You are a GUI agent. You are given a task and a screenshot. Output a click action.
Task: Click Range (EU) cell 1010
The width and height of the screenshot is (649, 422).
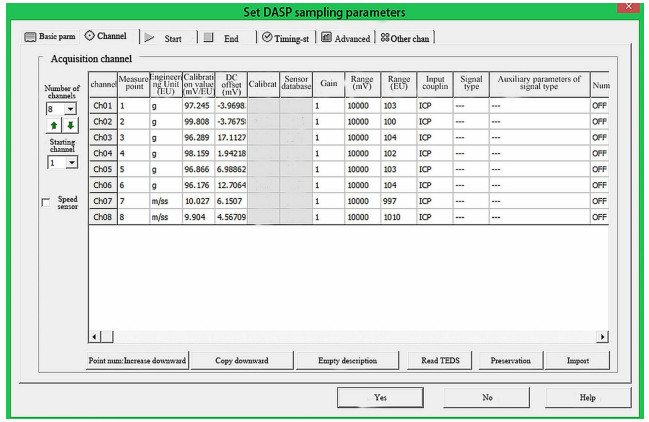[399, 217]
